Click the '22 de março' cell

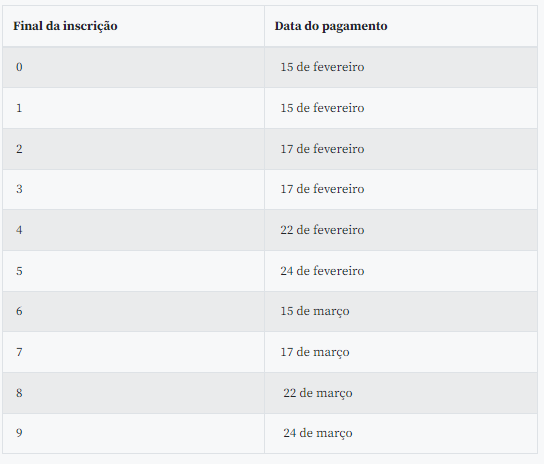[x=401, y=393]
